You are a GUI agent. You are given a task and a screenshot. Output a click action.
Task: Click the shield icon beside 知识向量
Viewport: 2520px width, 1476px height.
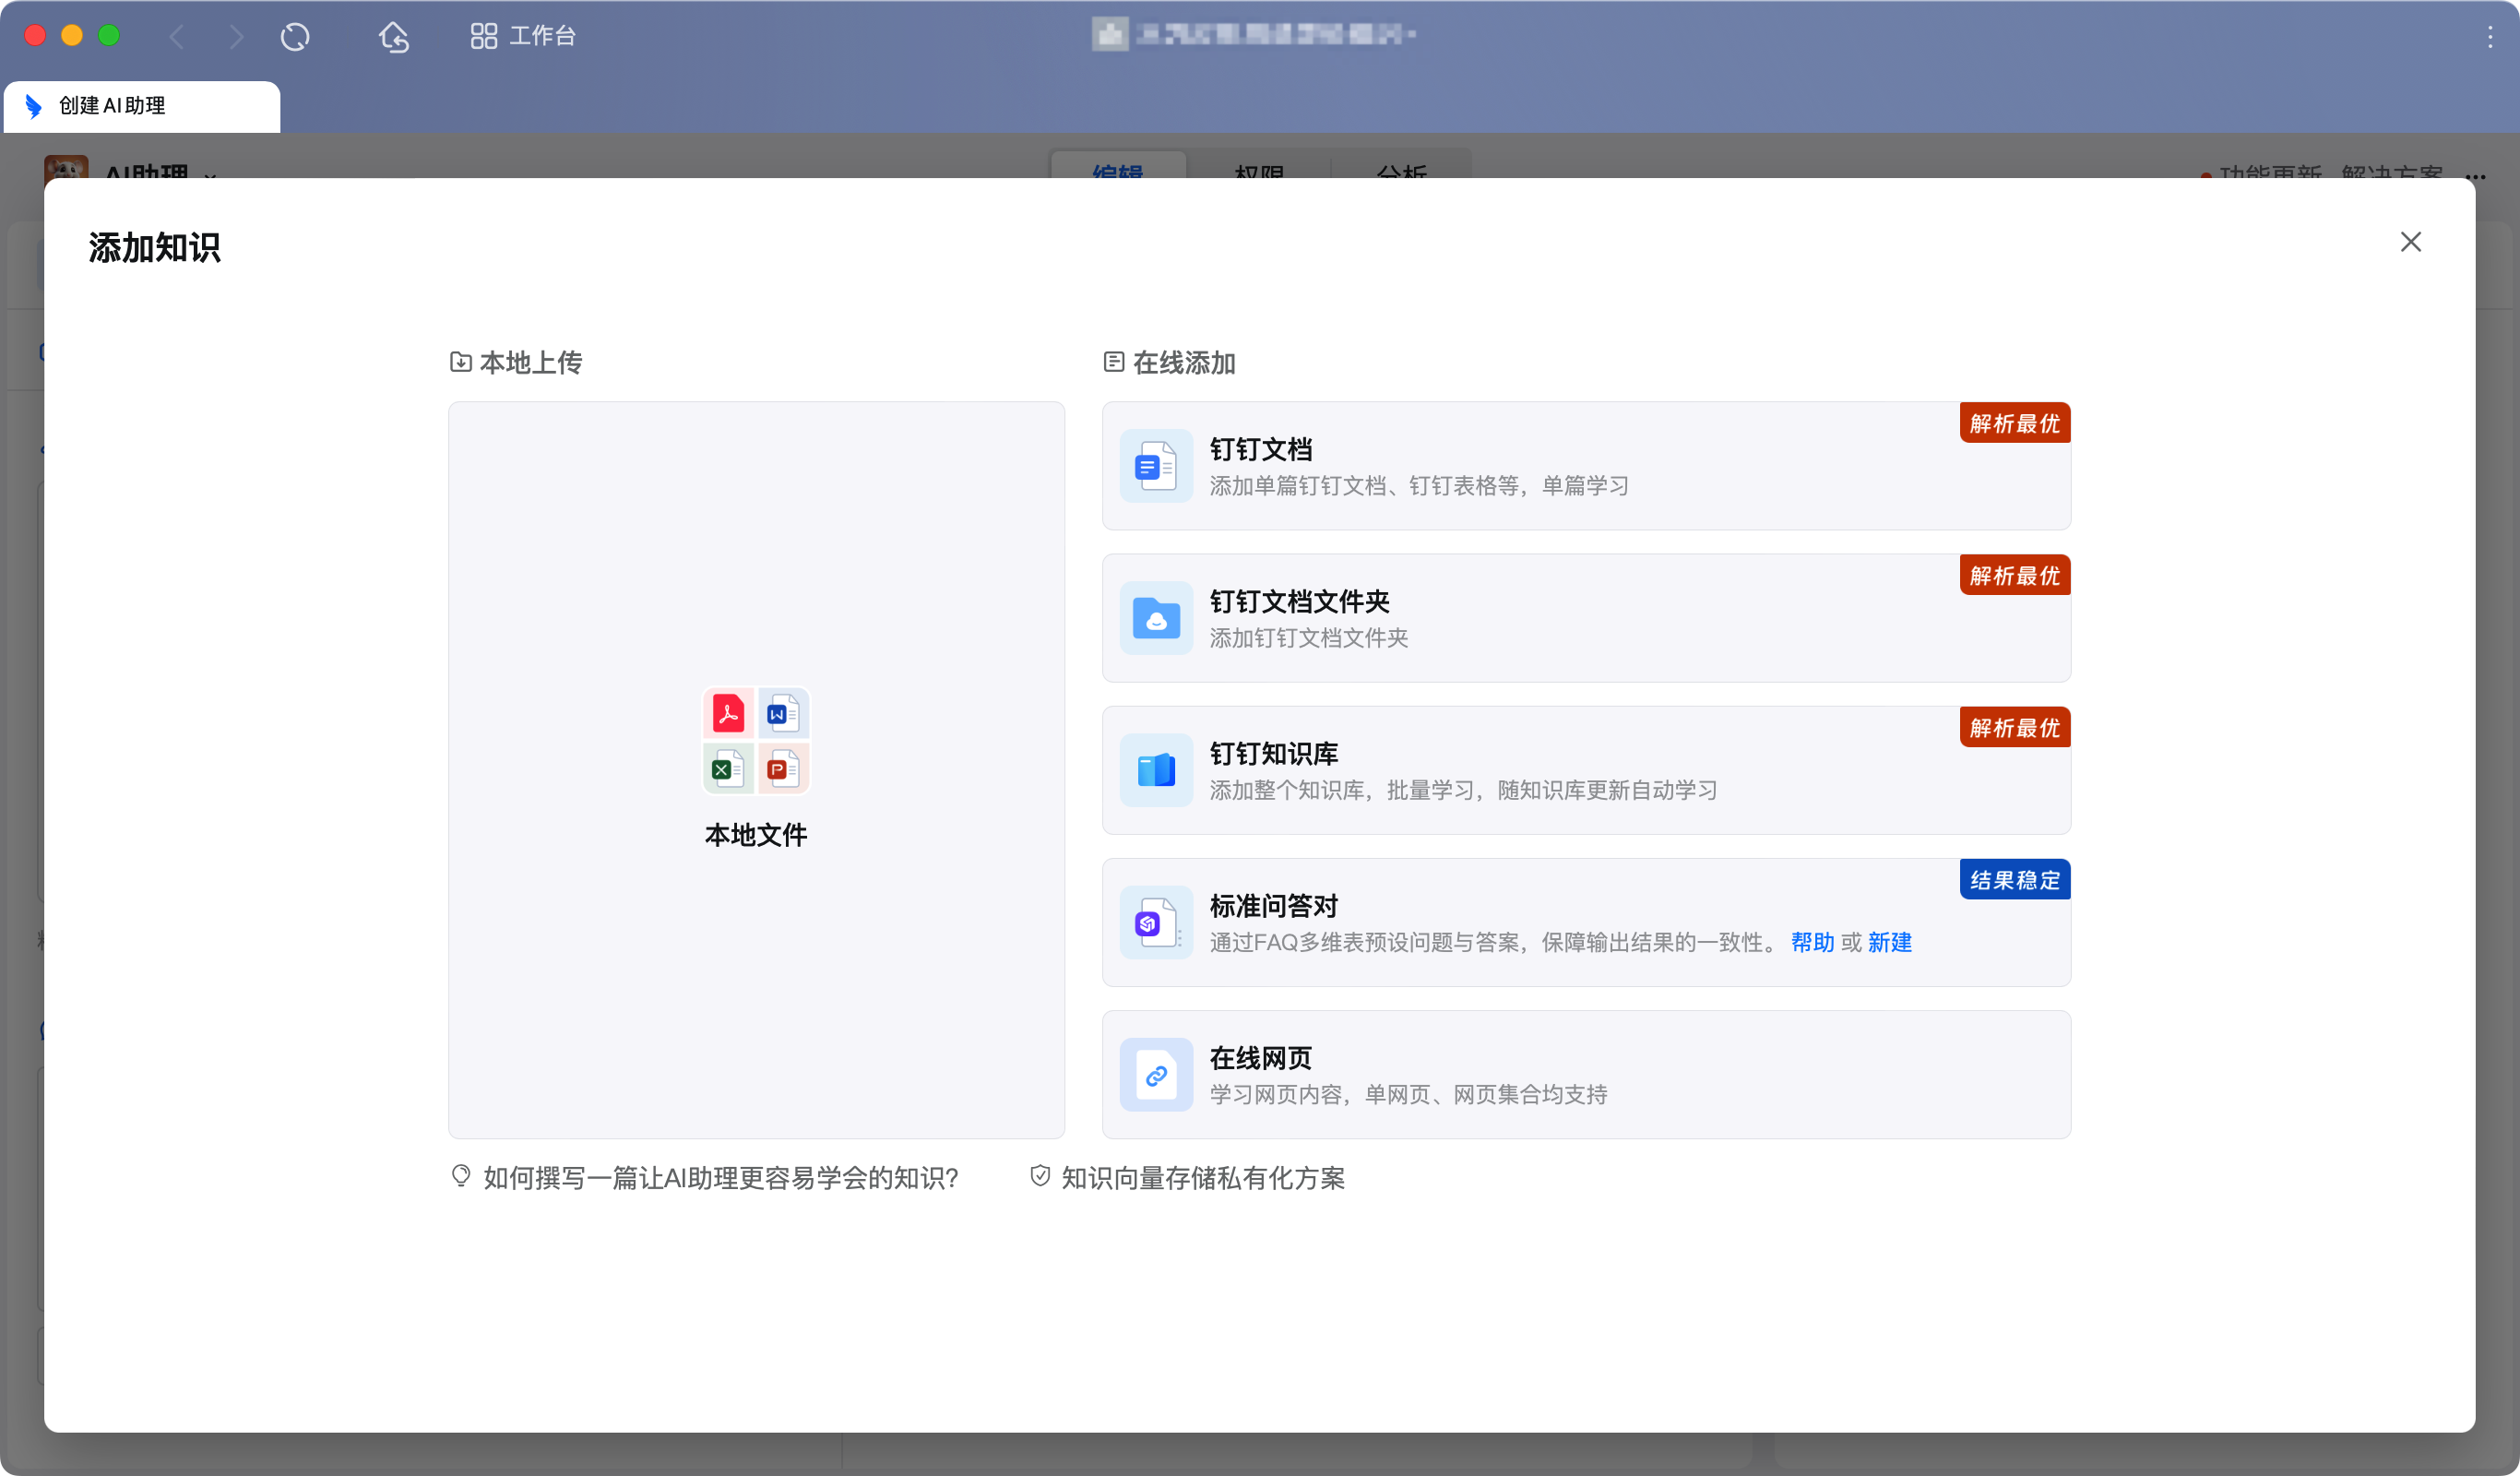coord(1040,1176)
